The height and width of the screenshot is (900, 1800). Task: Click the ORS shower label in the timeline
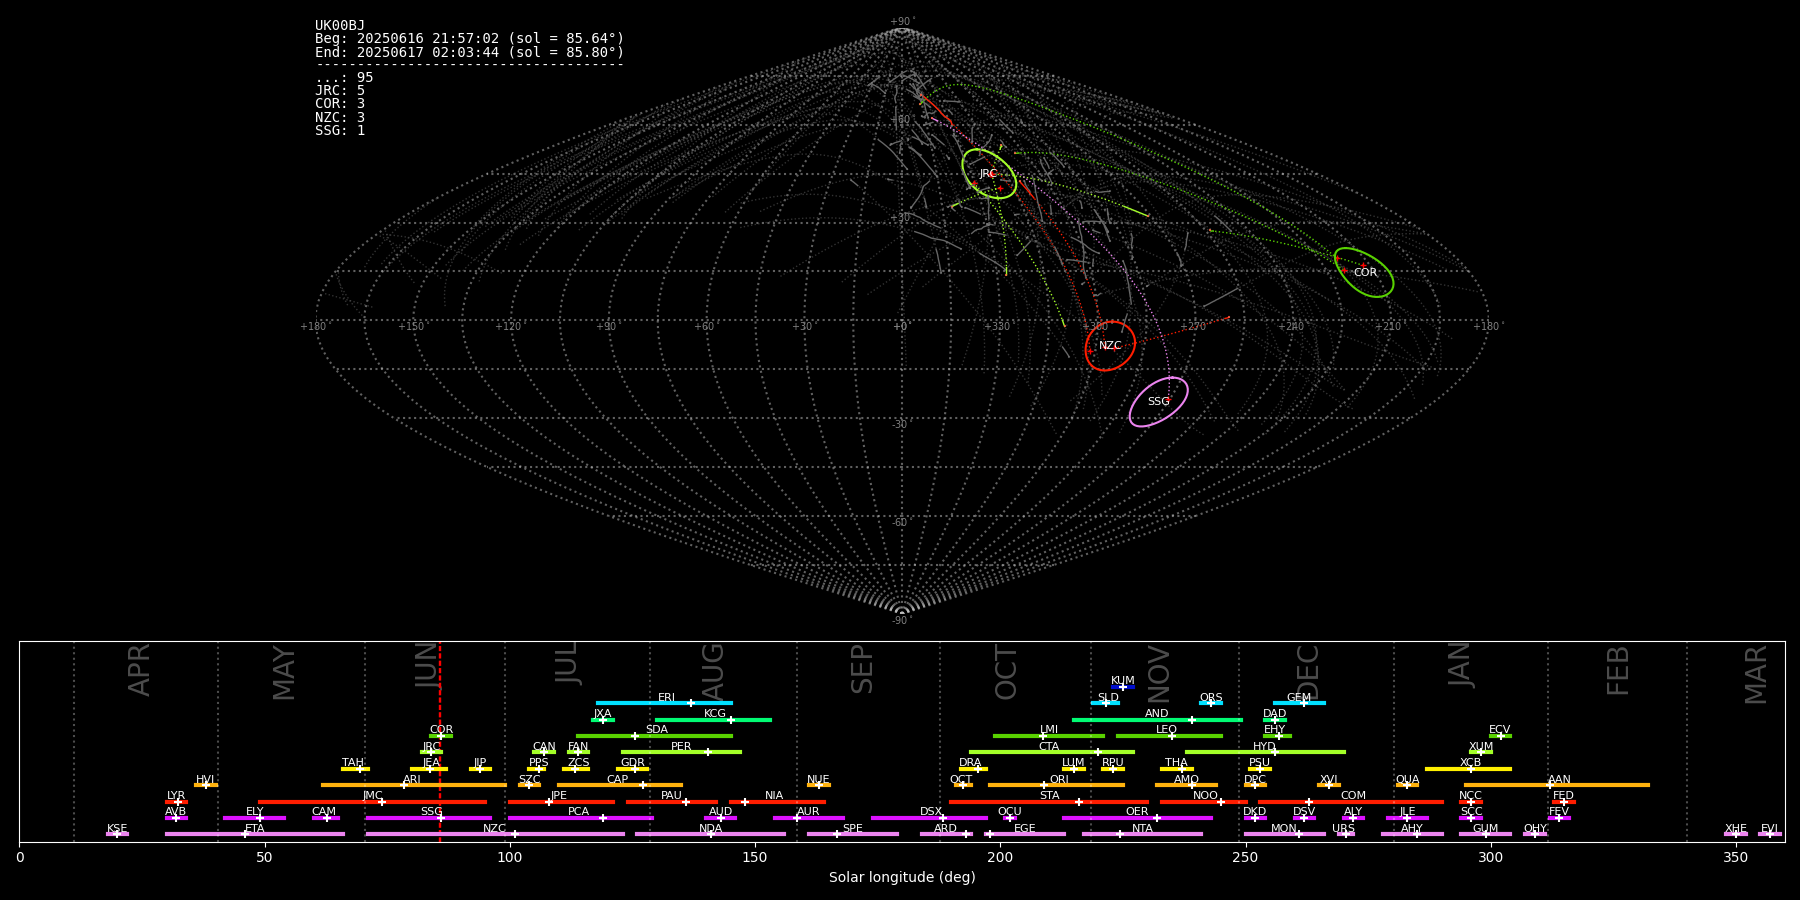(1210, 698)
